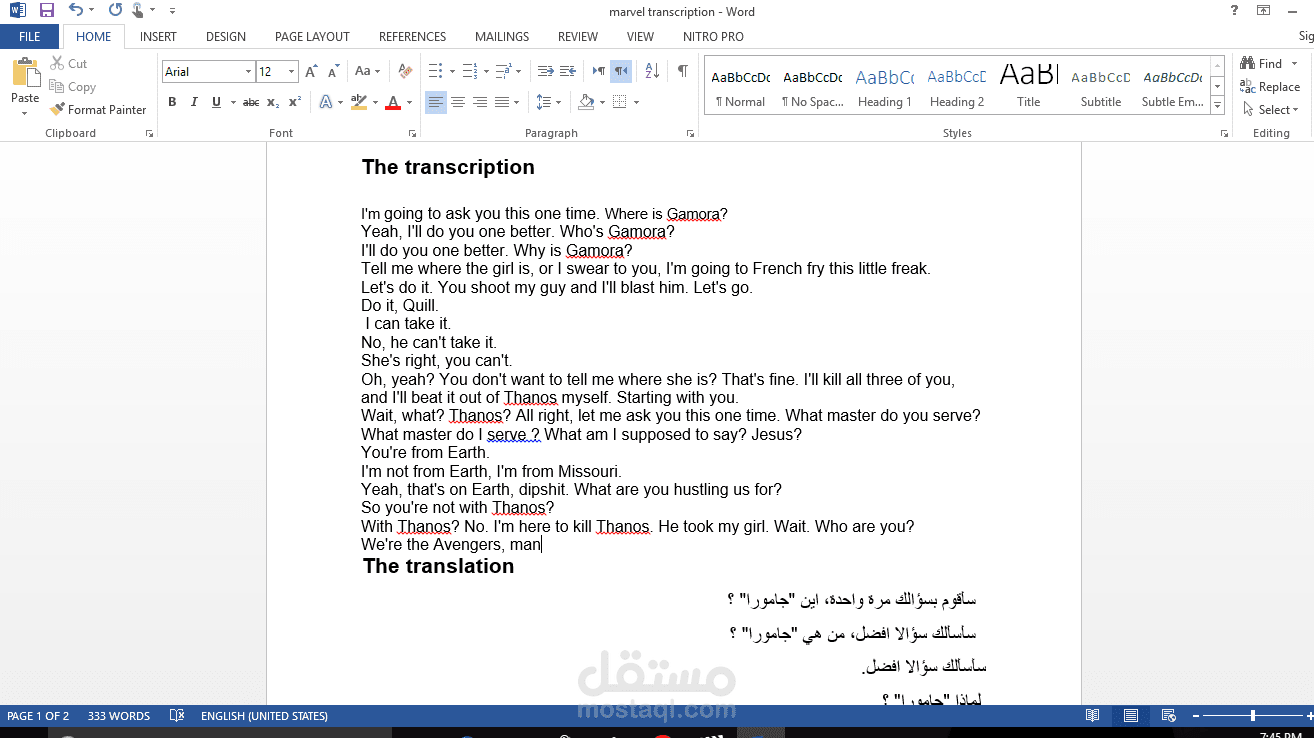The image size is (1314, 738).
Task: Redo with the Quick Access repeat icon
Action: [x=114, y=11]
